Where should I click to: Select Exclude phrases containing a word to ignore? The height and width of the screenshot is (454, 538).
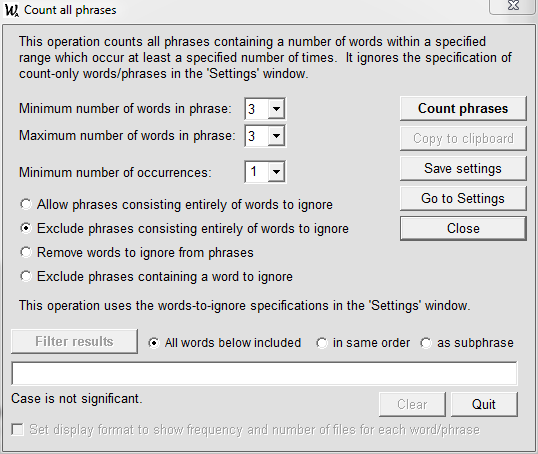(x=26, y=276)
